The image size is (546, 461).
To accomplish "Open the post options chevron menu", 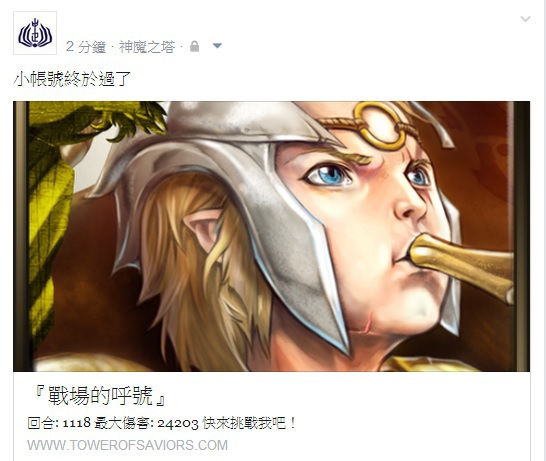I will coord(525,19).
